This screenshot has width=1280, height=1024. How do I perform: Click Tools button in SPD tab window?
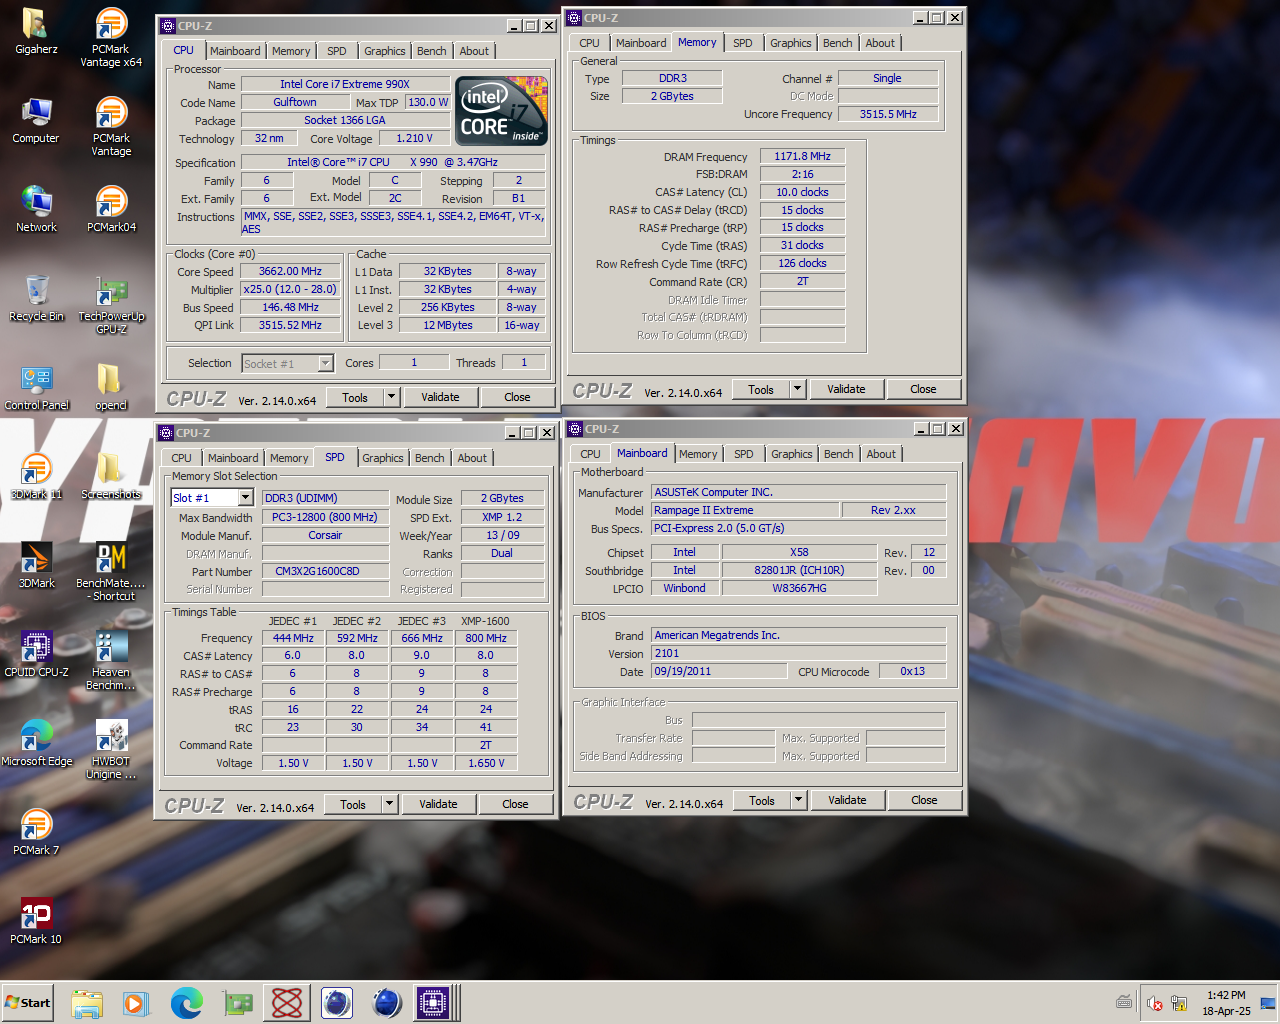tap(353, 804)
